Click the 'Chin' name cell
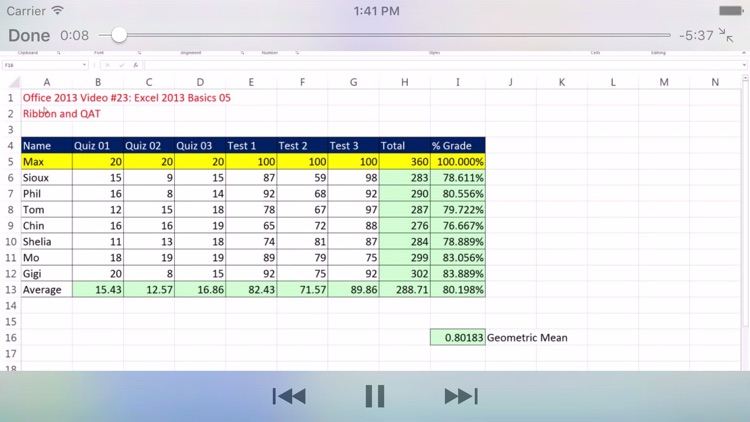The height and width of the screenshot is (422, 750). [46, 226]
